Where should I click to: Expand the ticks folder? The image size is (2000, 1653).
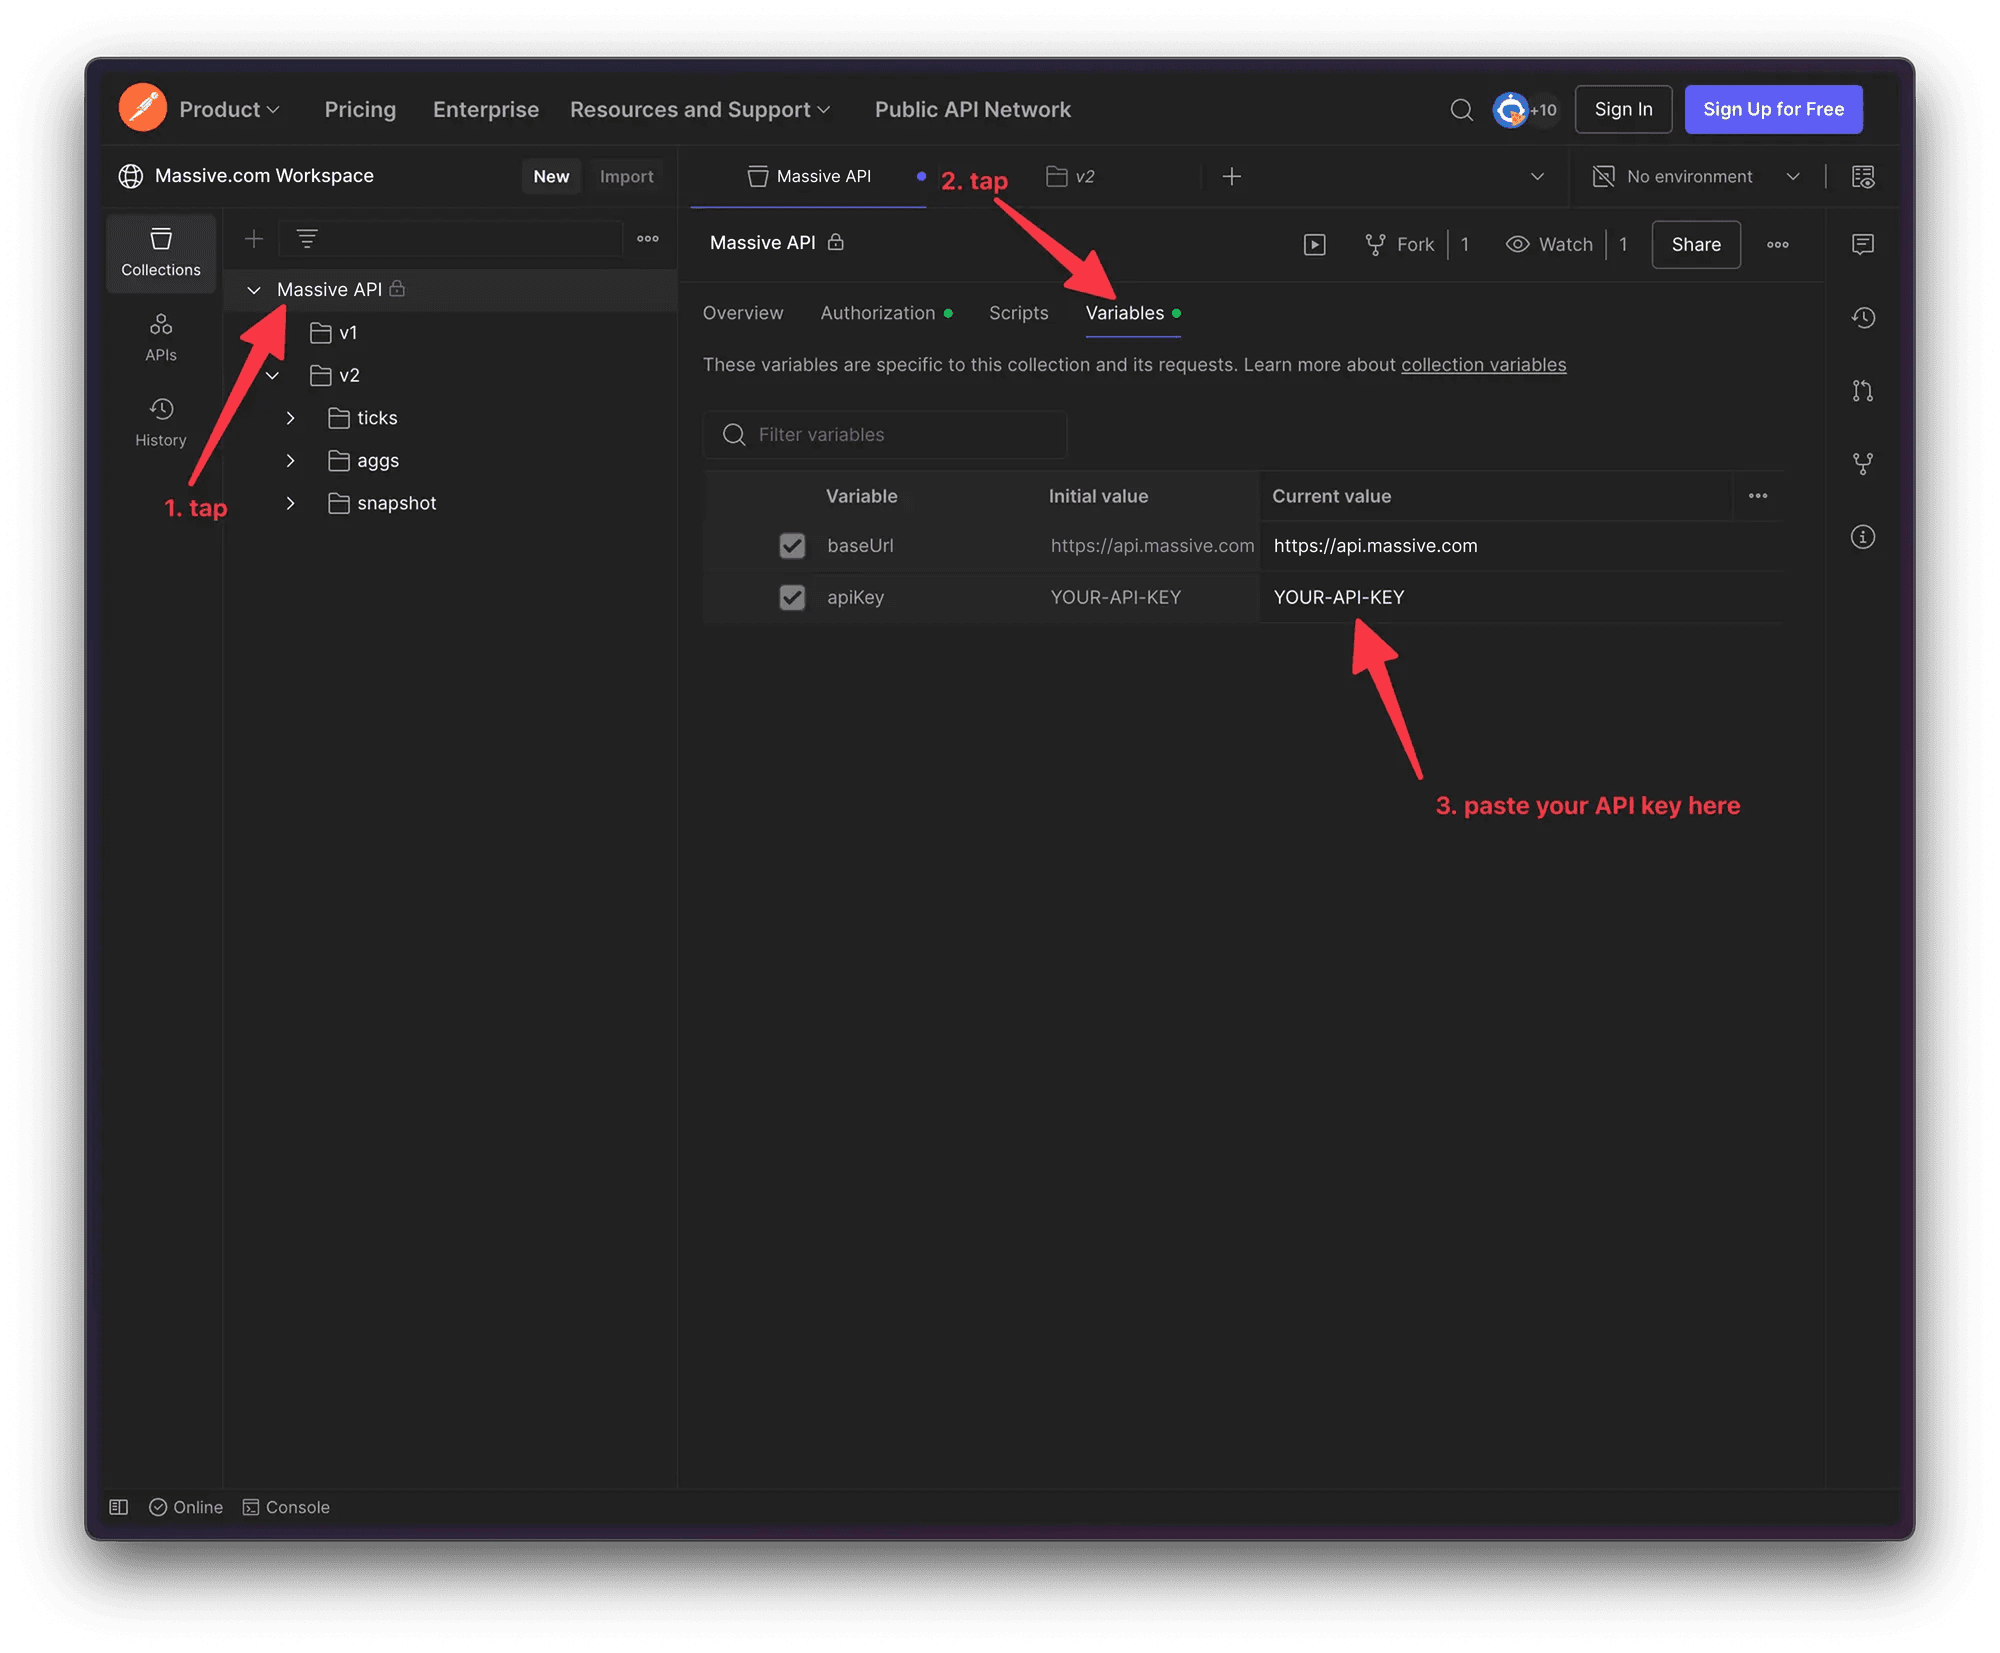coord(290,418)
